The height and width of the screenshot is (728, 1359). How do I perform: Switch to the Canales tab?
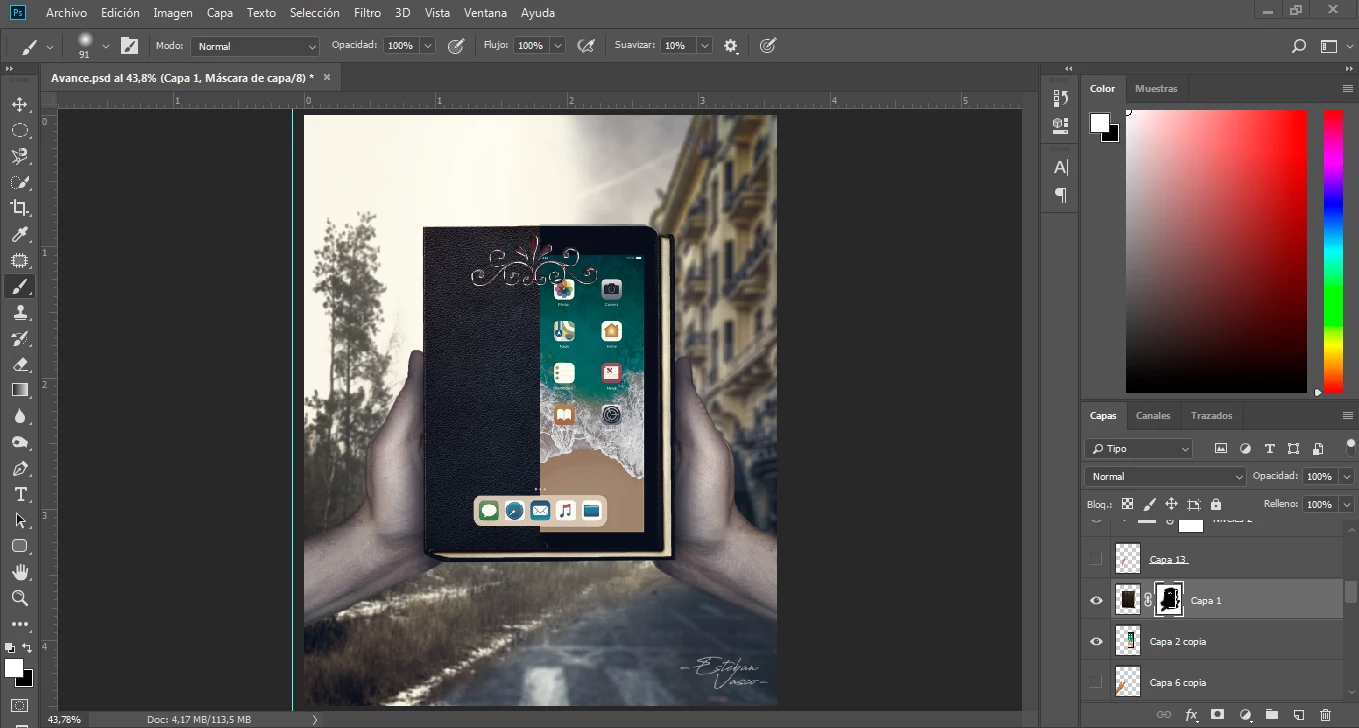(1152, 415)
